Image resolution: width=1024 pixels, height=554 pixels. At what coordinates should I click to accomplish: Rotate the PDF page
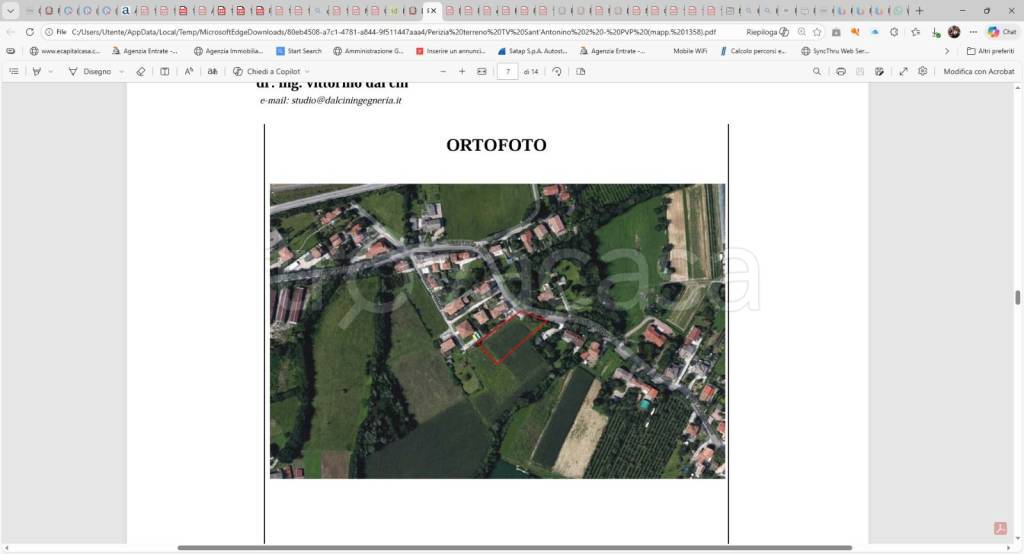pos(557,72)
